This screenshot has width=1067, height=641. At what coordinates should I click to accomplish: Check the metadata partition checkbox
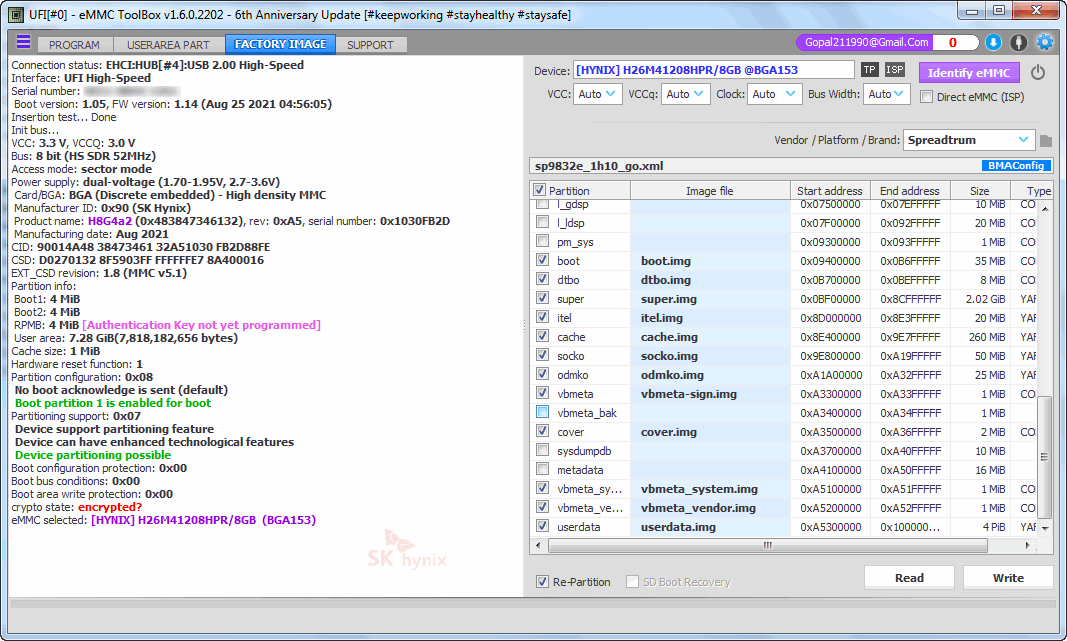point(542,470)
